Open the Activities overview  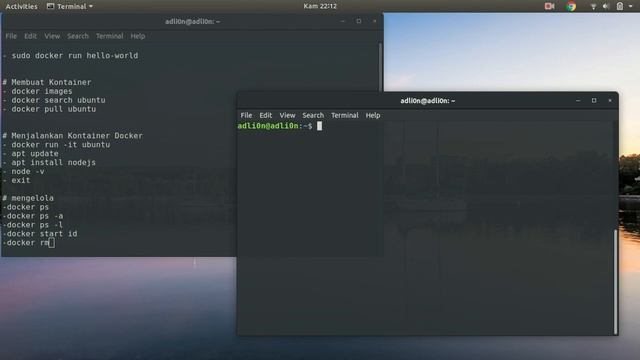[x=21, y=7]
